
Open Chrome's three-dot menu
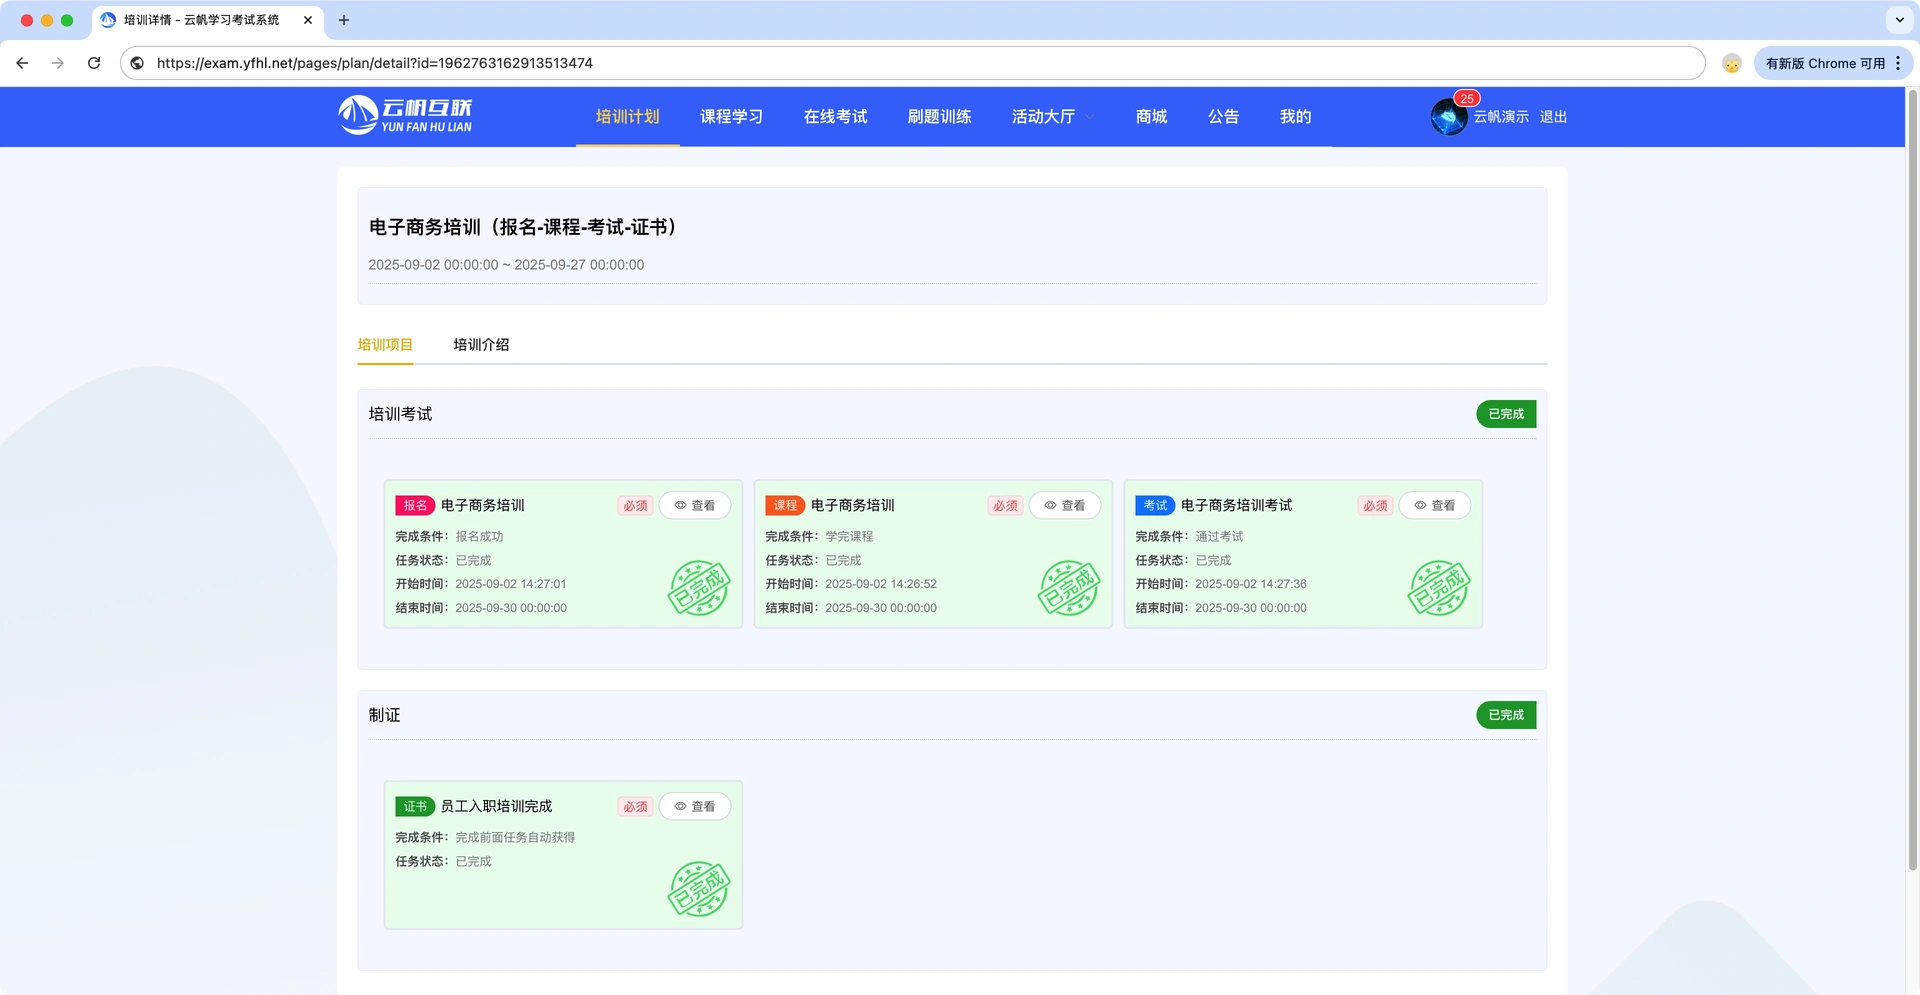tap(1897, 63)
